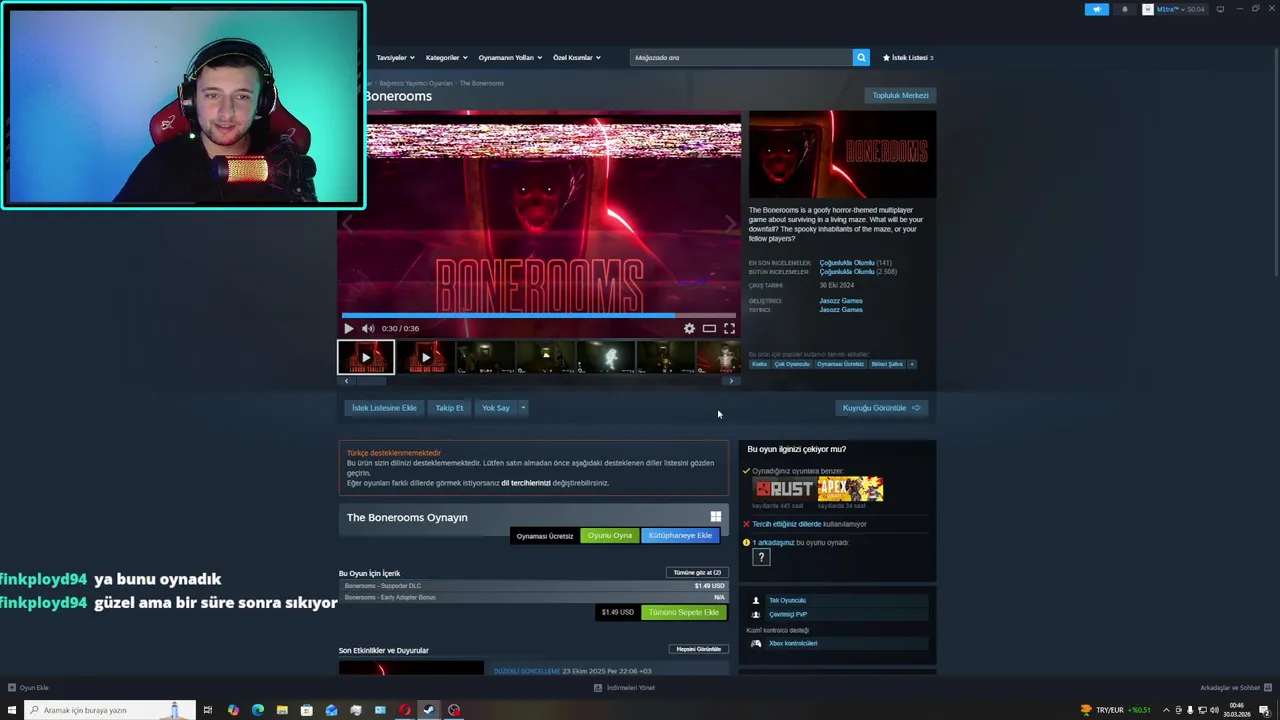Open the Rust similar game image
1280x720 pixels.
click(x=784, y=489)
